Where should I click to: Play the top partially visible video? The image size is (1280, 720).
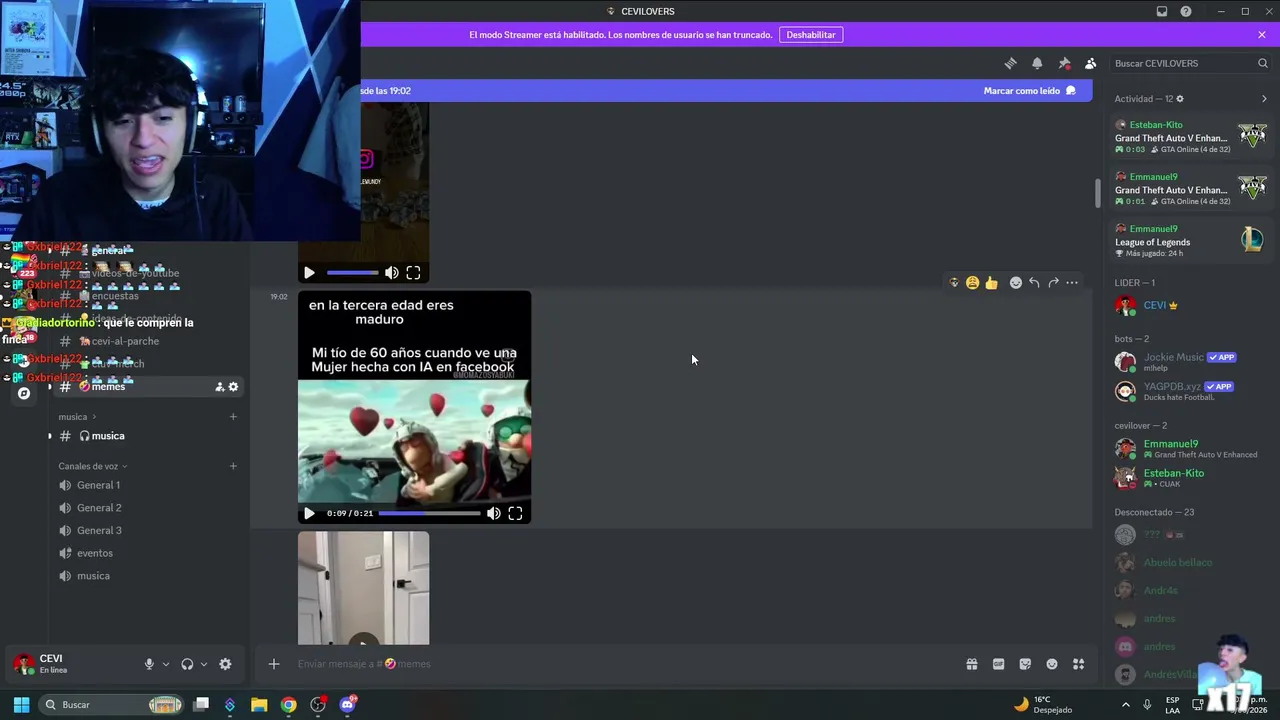[x=309, y=272]
